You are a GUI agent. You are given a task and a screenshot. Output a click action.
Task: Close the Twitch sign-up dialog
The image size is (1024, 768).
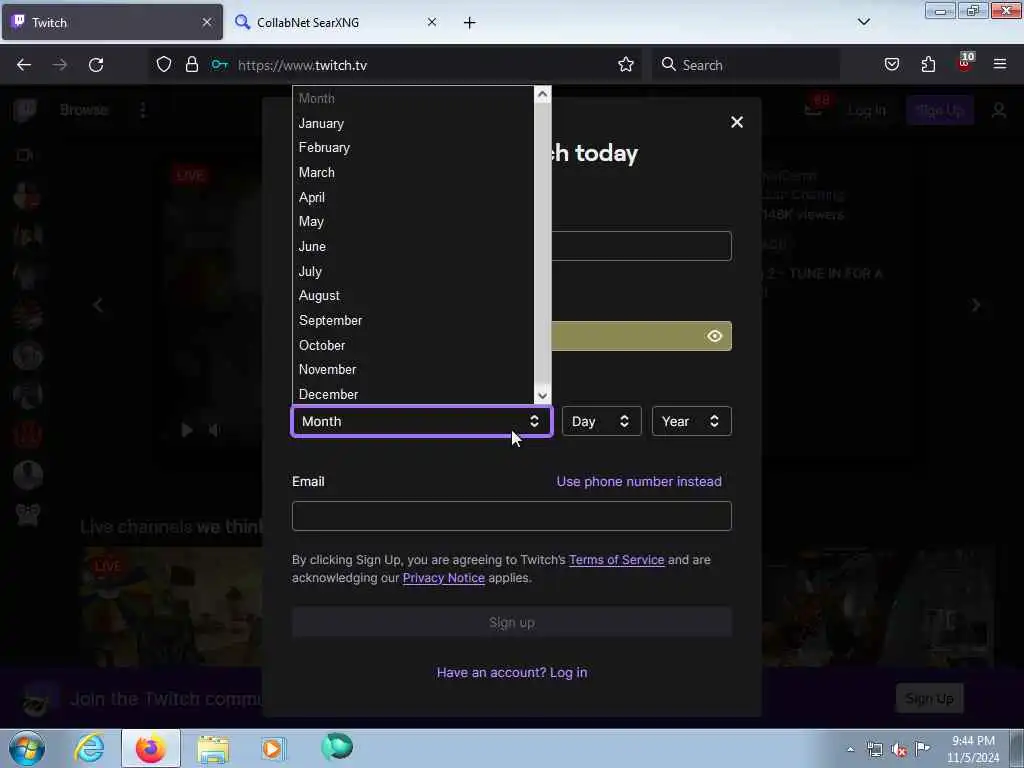(x=737, y=122)
